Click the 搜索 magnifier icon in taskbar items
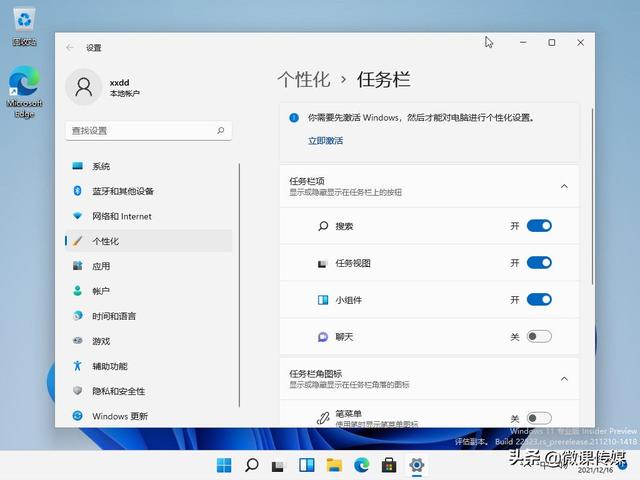The height and width of the screenshot is (480, 640). point(323,226)
